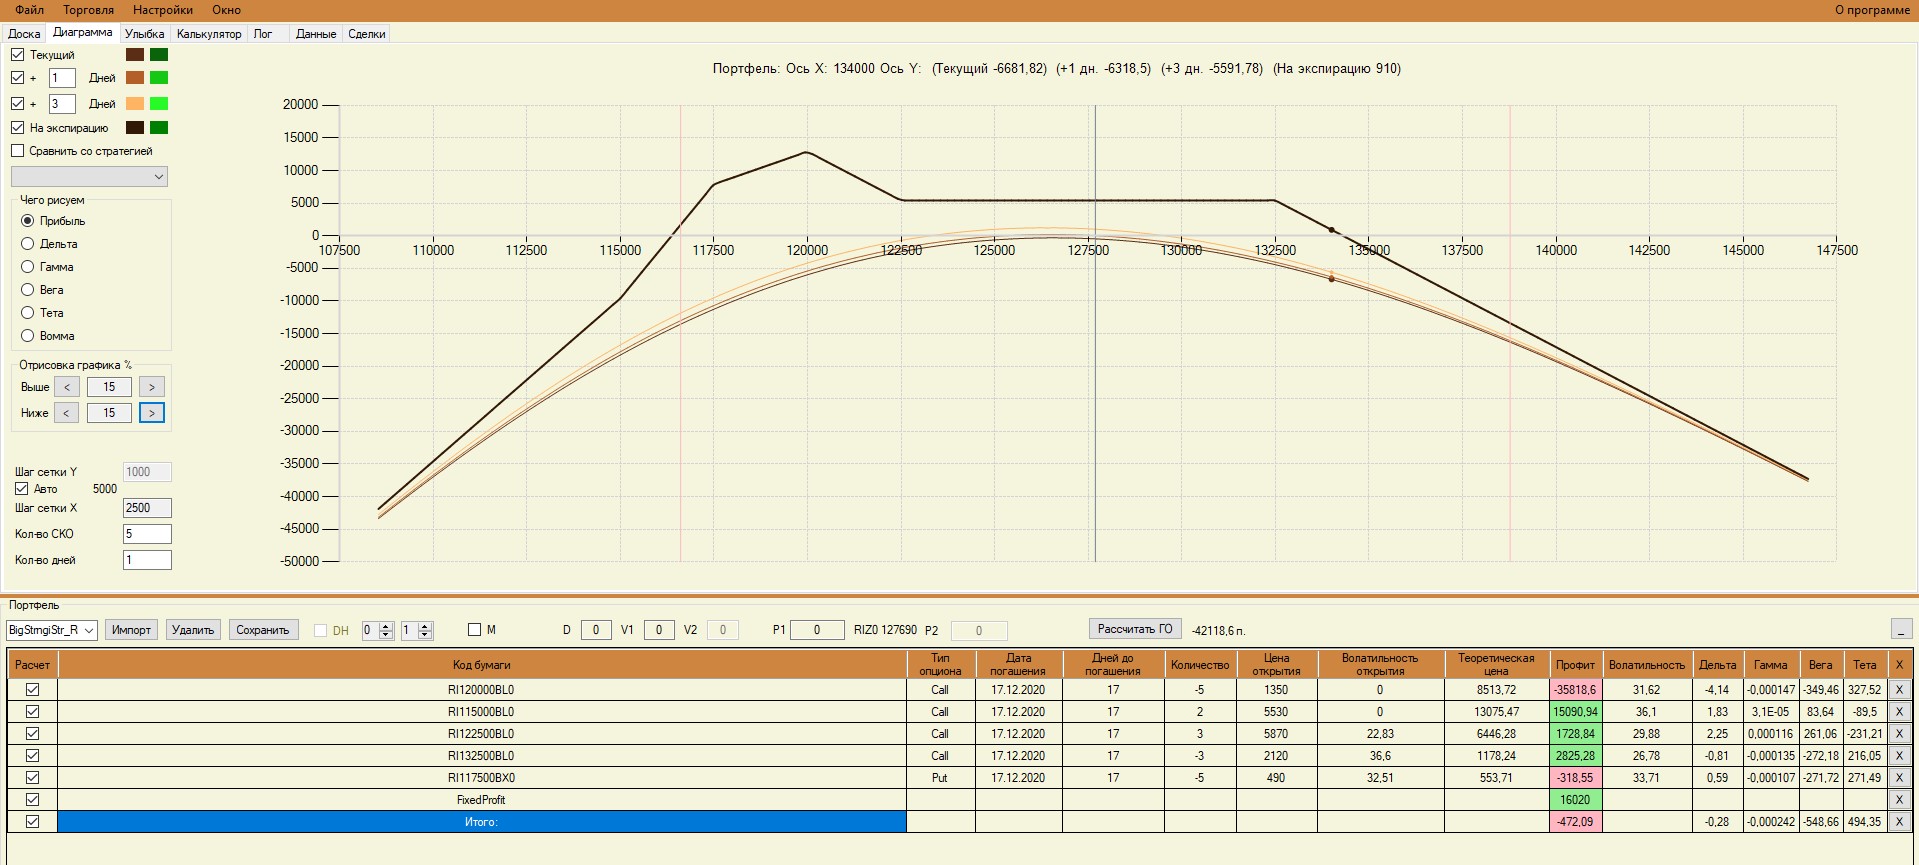Delete the RI117500BX0 put row with X
Viewport: 1919px width, 865px height.
pos(1899,778)
